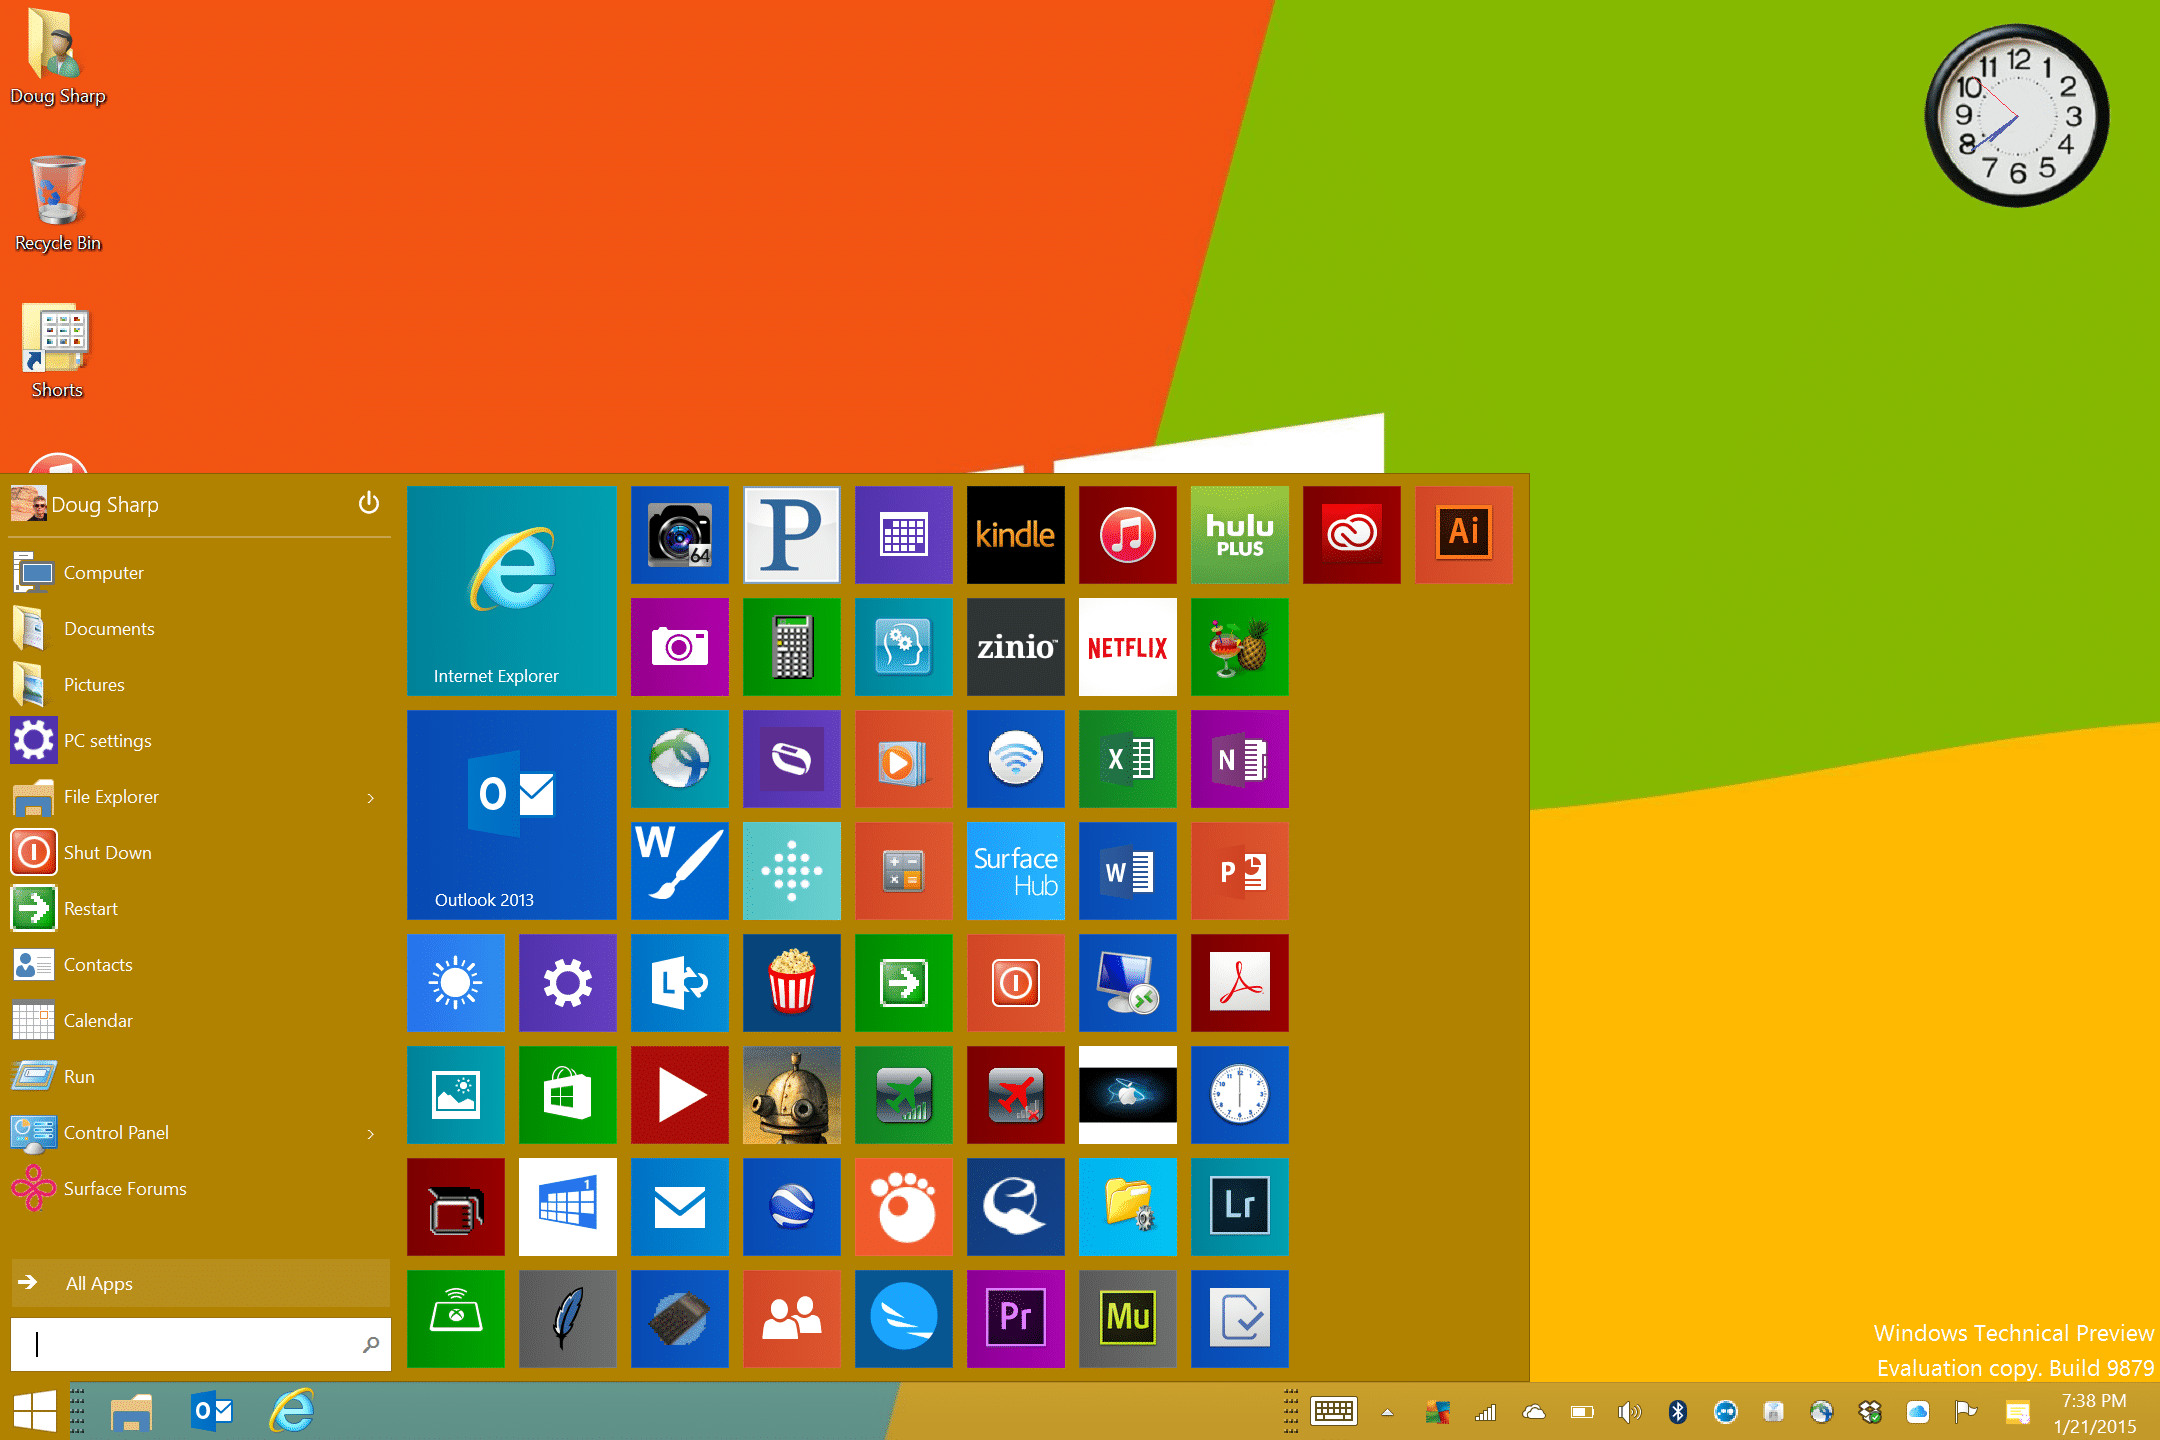Open Pictures from Start menu
The height and width of the screenshot is (1440, 2160).
tap(200, 685)
